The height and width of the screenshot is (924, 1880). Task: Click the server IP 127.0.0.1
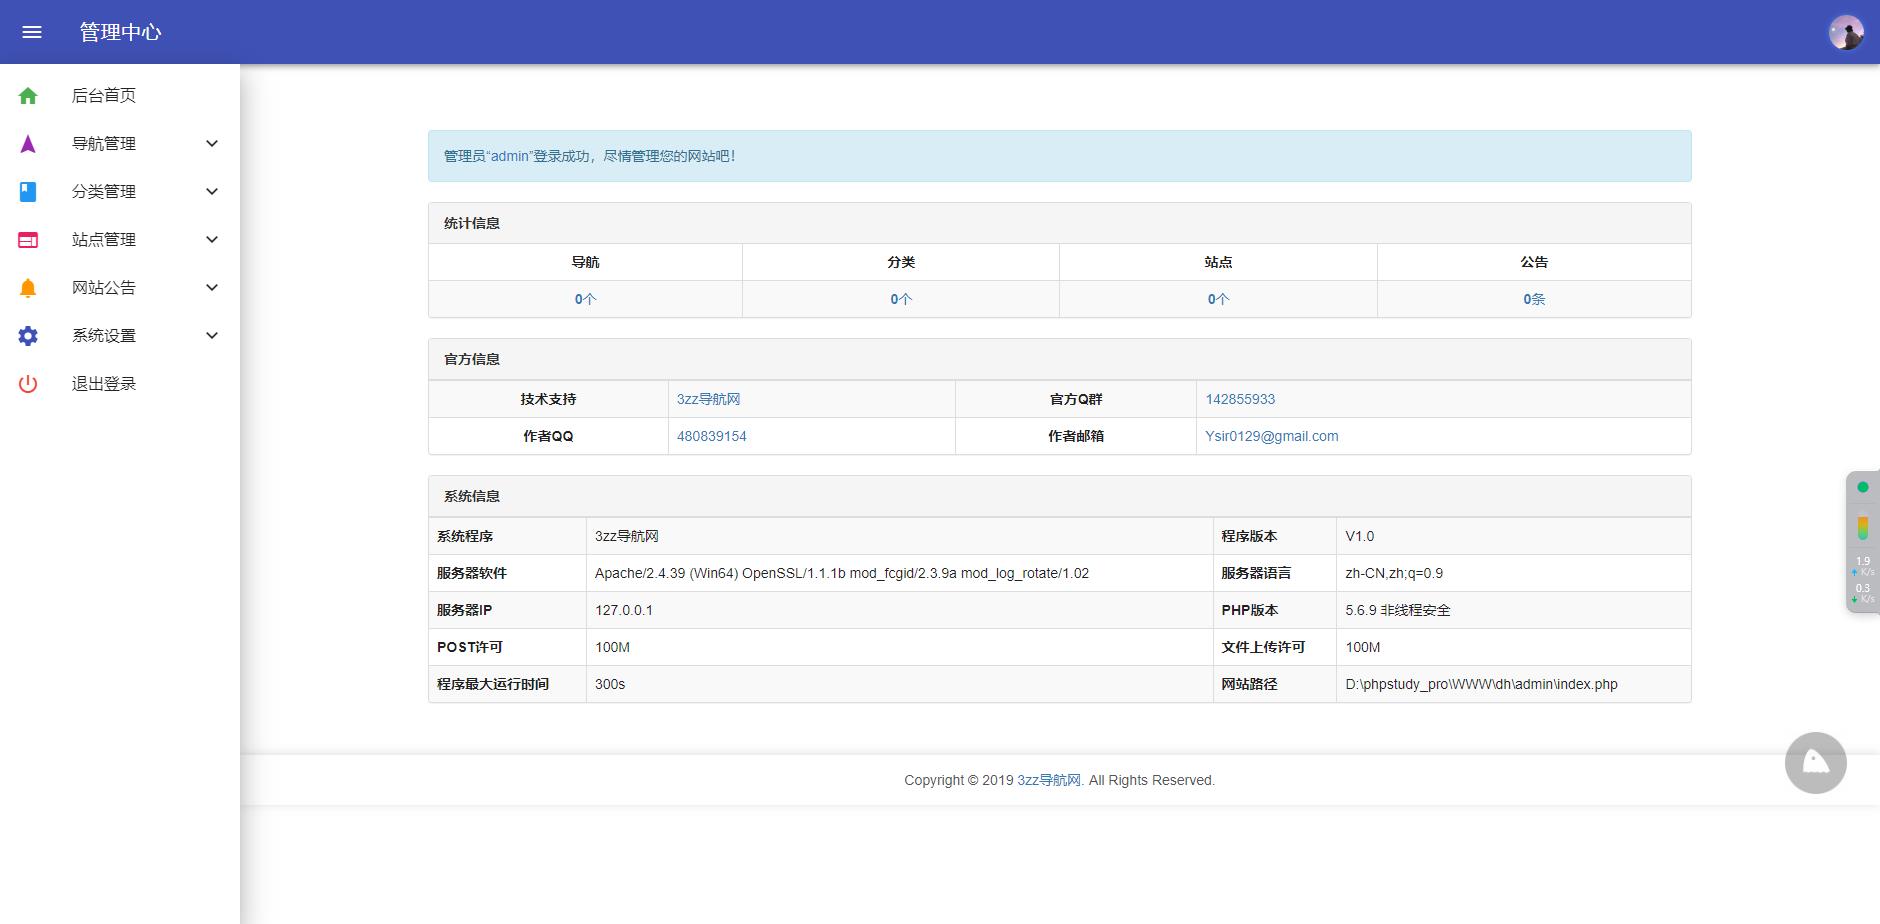tap(623, 610)
